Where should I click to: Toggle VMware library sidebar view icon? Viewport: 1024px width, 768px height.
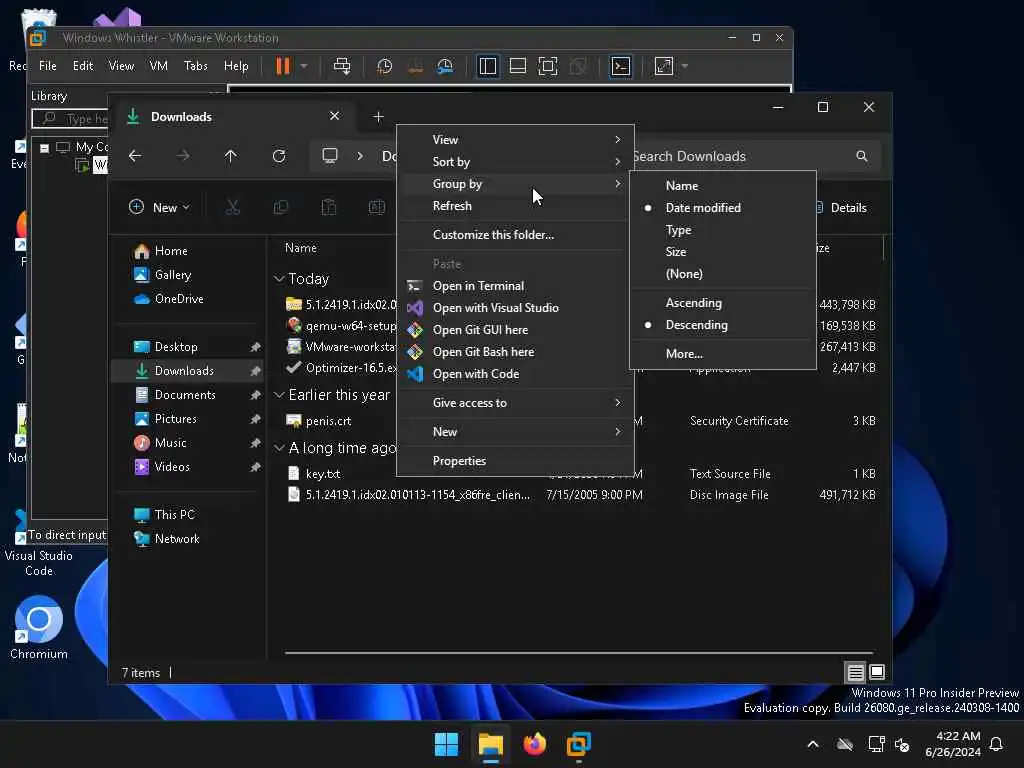coord(488,66)
